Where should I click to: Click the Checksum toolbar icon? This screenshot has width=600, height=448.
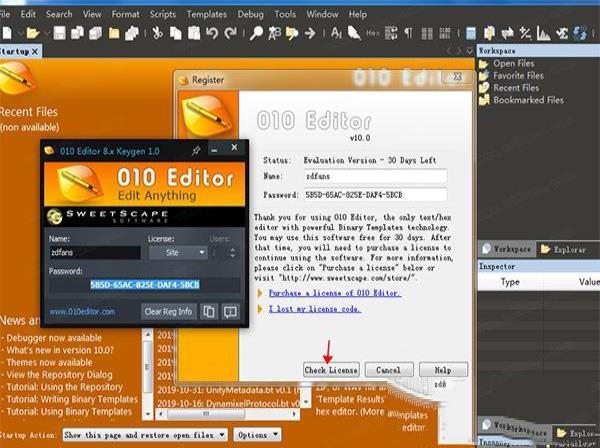(x=562, y=33)
